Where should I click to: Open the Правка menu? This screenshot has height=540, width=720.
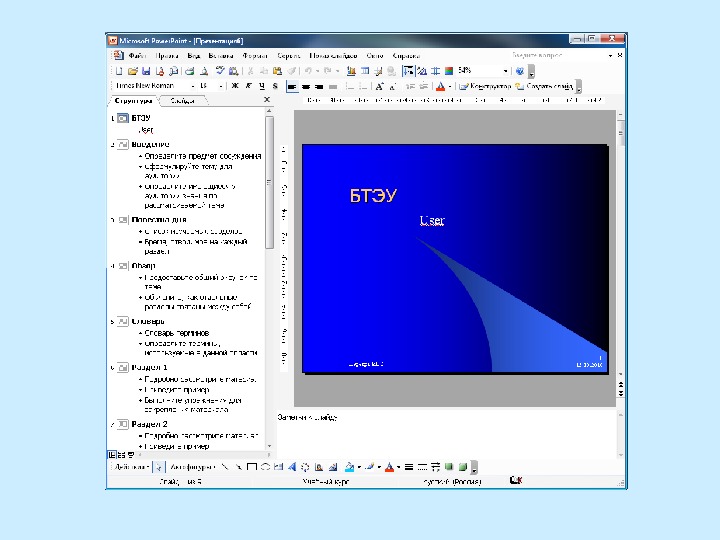pyautogui.click(x=167, y=56)
